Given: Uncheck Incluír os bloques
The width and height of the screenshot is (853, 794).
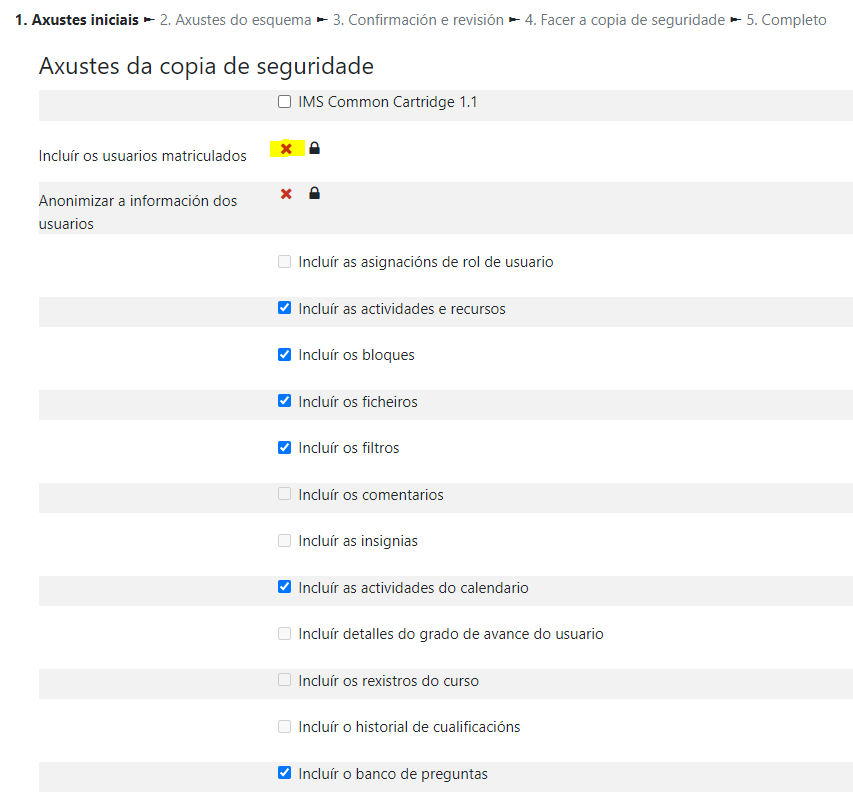Looking at the screenshot, I should (x=285, y=355).
